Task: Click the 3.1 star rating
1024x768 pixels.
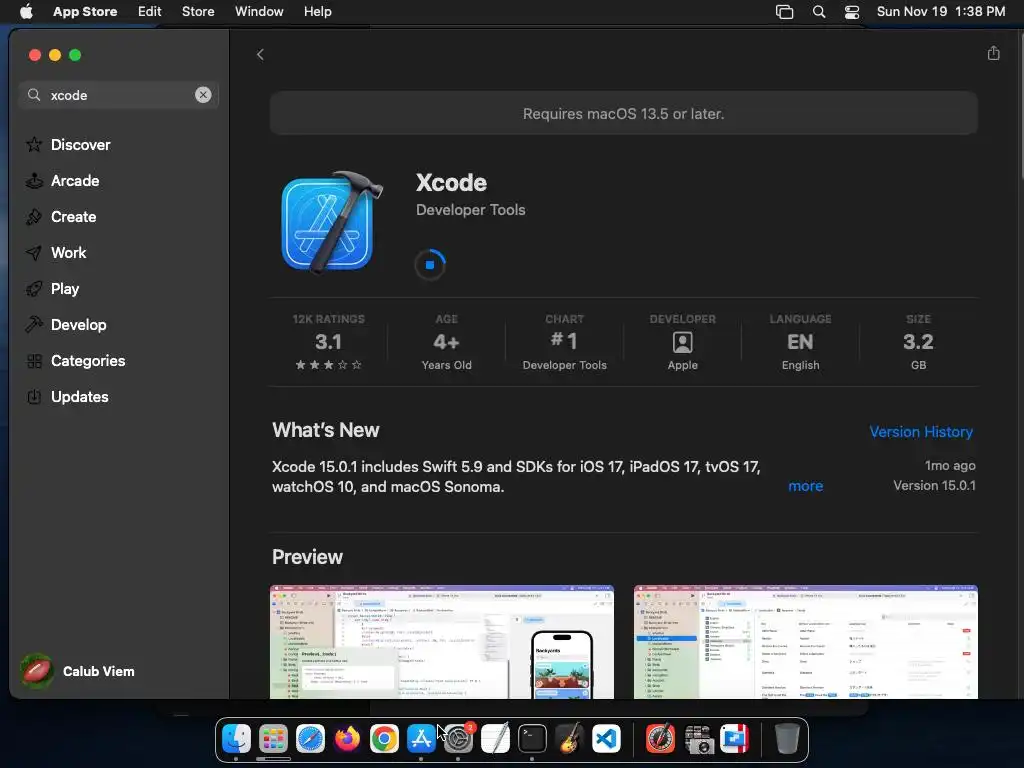Action: (x=328, y=343)
